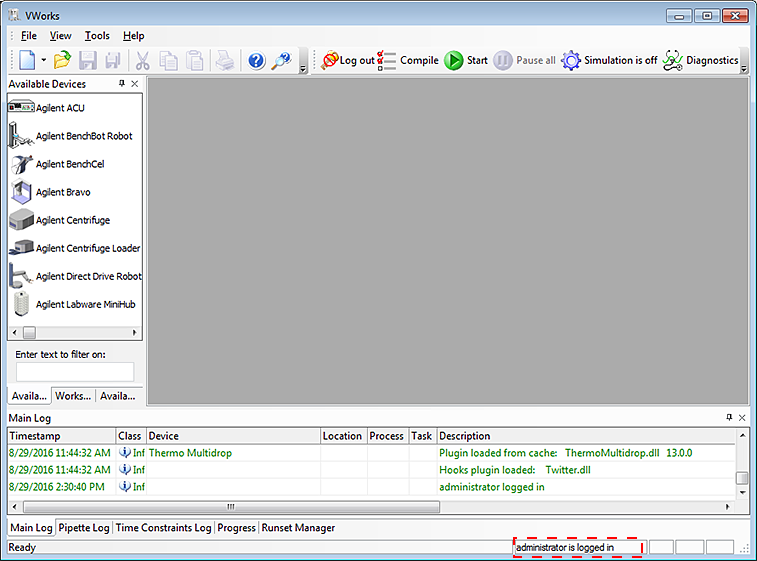This screenshot has height=561, width=757.
Task: Switch to Runset Manager tab
Action: (x=298, y=528)
